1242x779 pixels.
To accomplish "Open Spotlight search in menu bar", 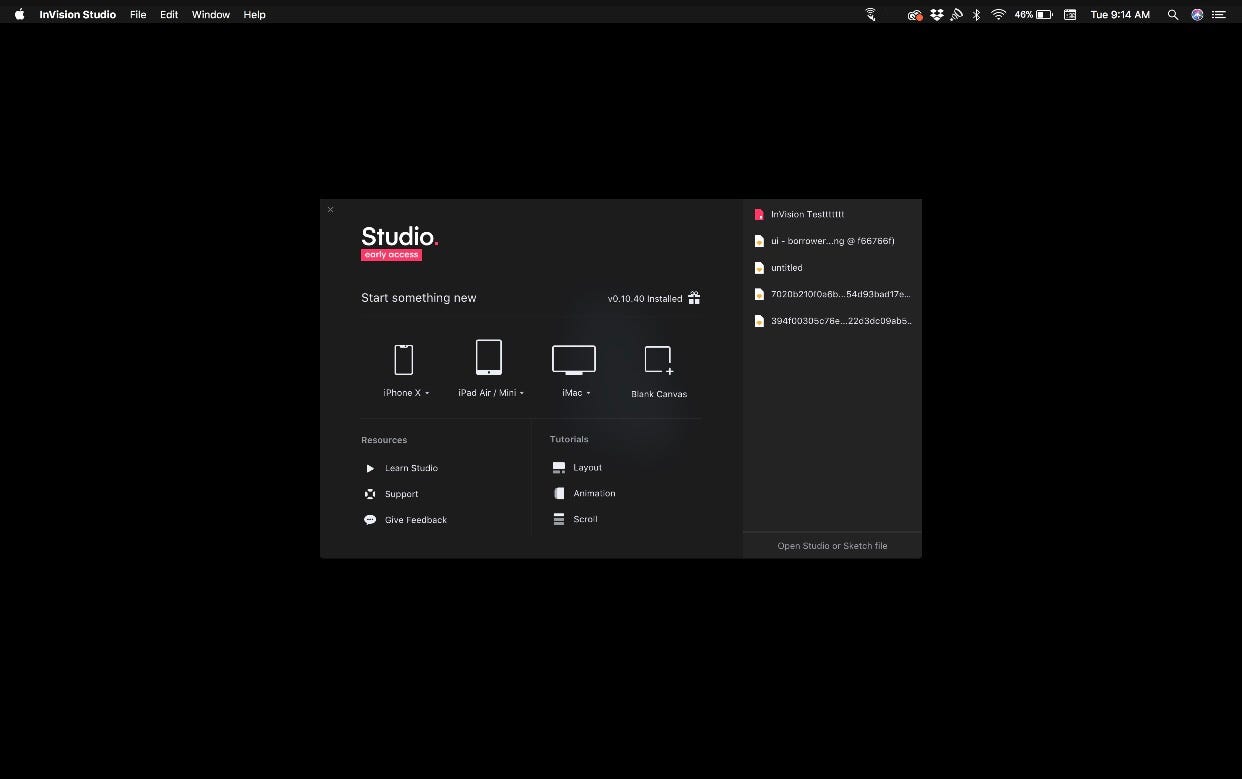I will coord(1173,15).
